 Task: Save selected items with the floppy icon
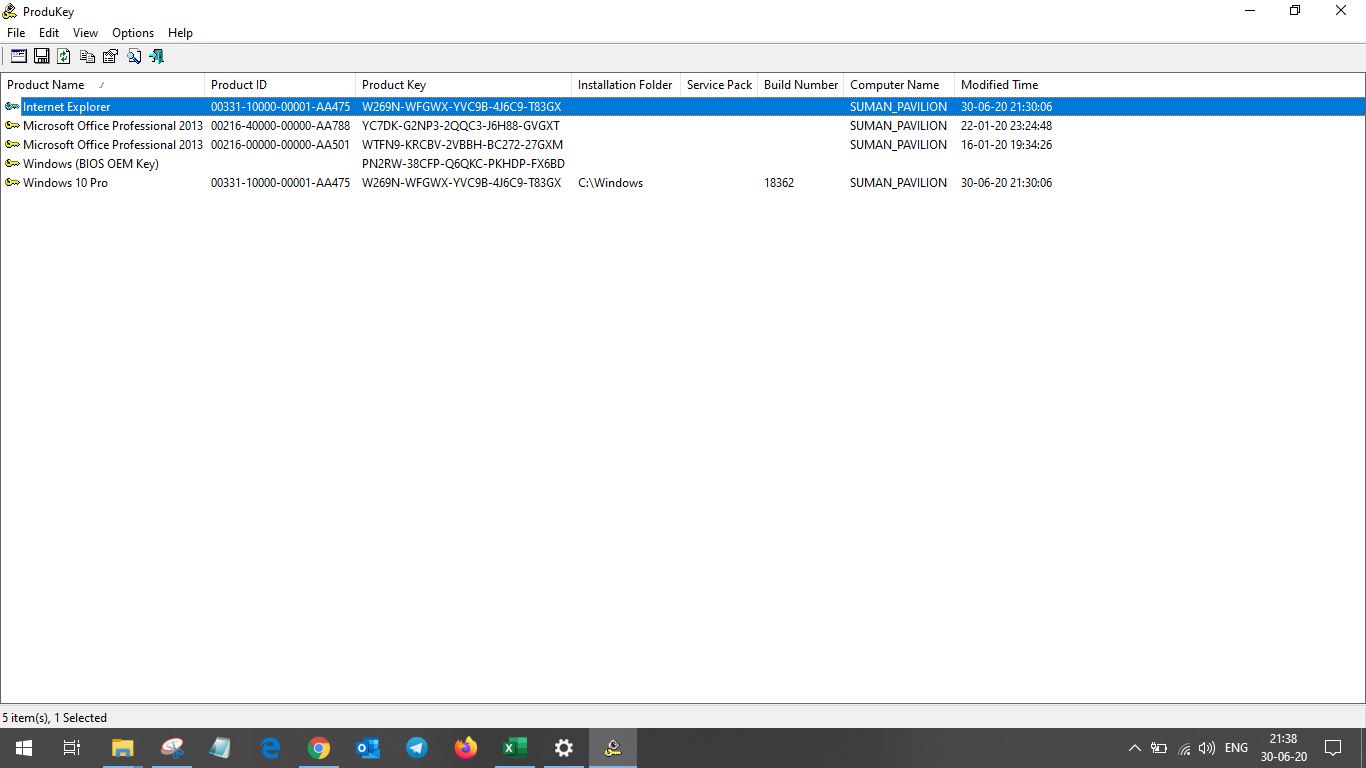[x=42, y=57]
